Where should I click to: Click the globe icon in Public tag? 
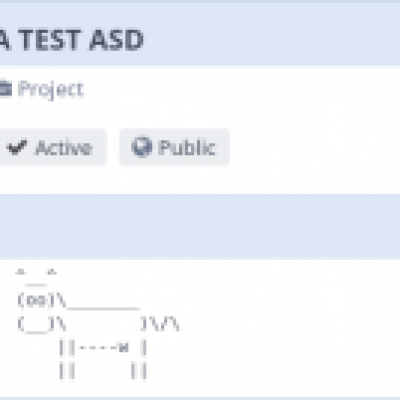pyautogui.click(x=142, y=147)
